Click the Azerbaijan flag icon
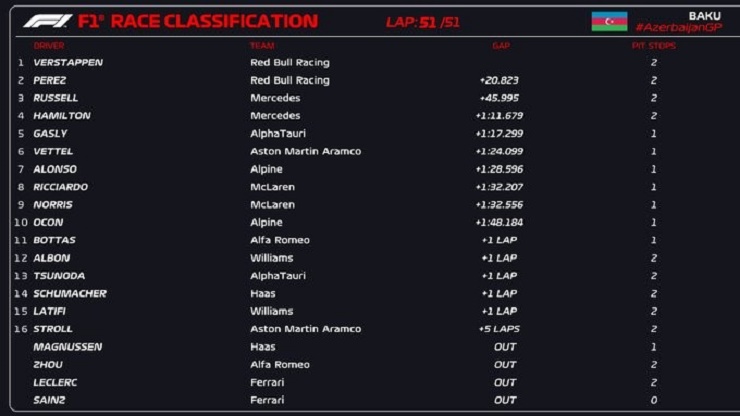 [x=608, y=21]
